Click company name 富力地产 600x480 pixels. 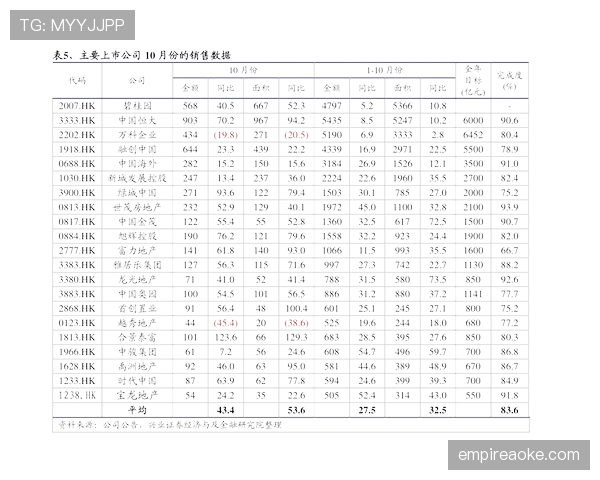(137, 250)
